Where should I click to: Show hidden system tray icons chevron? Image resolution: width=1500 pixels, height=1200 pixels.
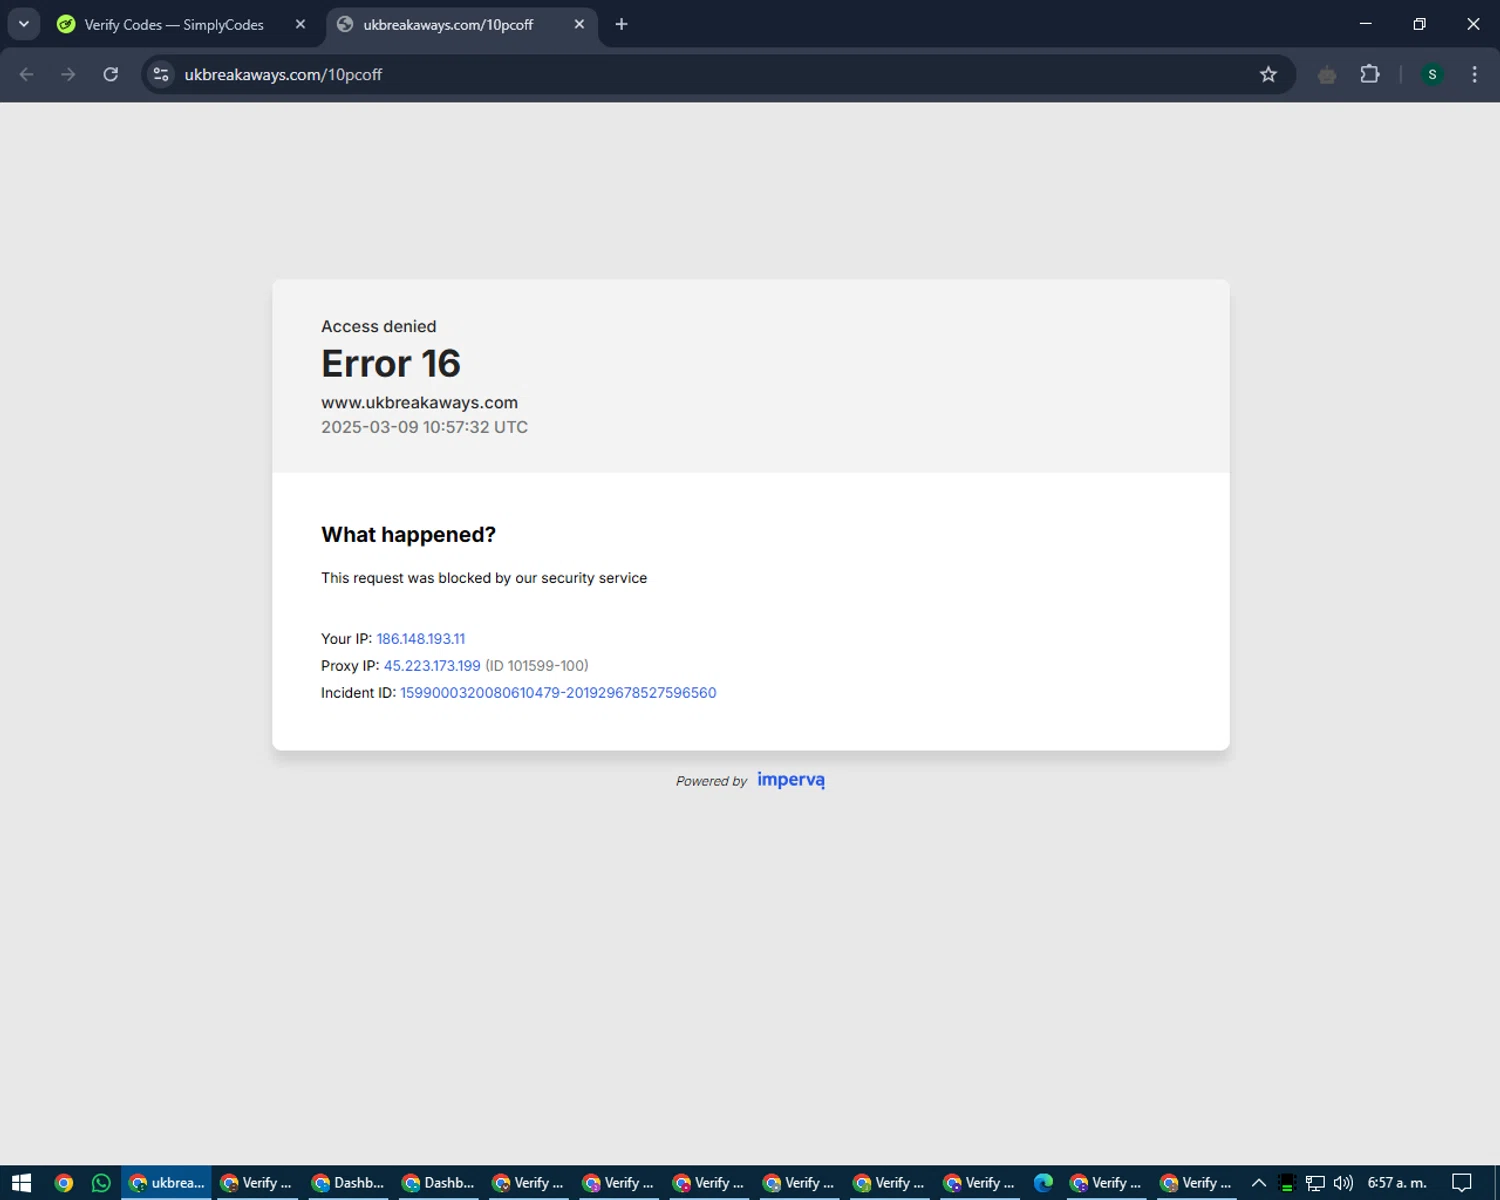click(1259, 1183)
